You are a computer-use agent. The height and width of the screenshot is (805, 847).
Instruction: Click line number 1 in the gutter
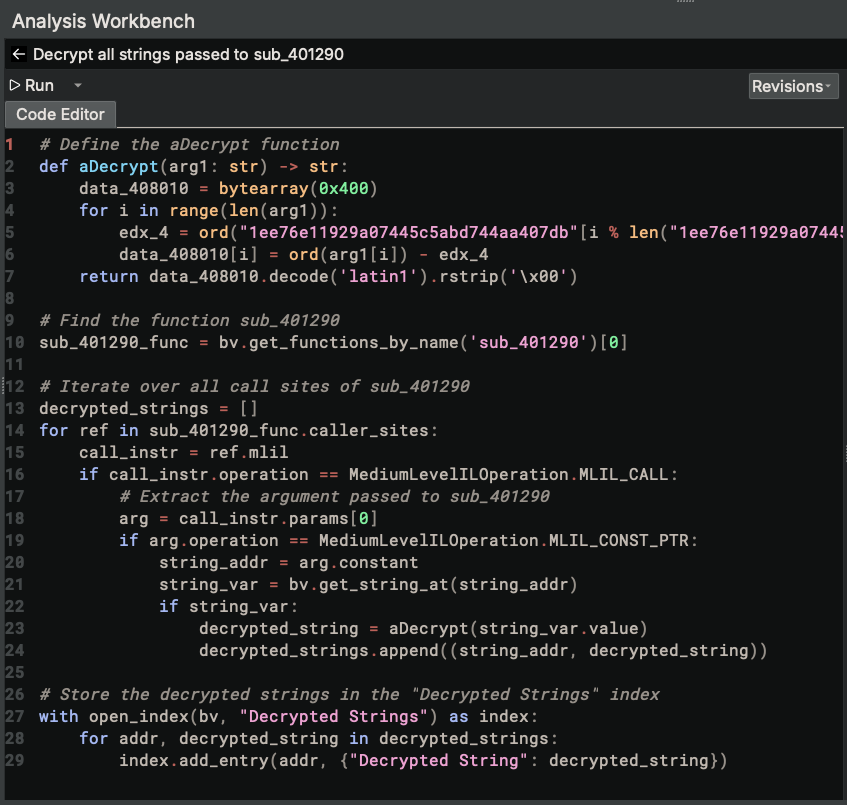[x=10, y=144]
